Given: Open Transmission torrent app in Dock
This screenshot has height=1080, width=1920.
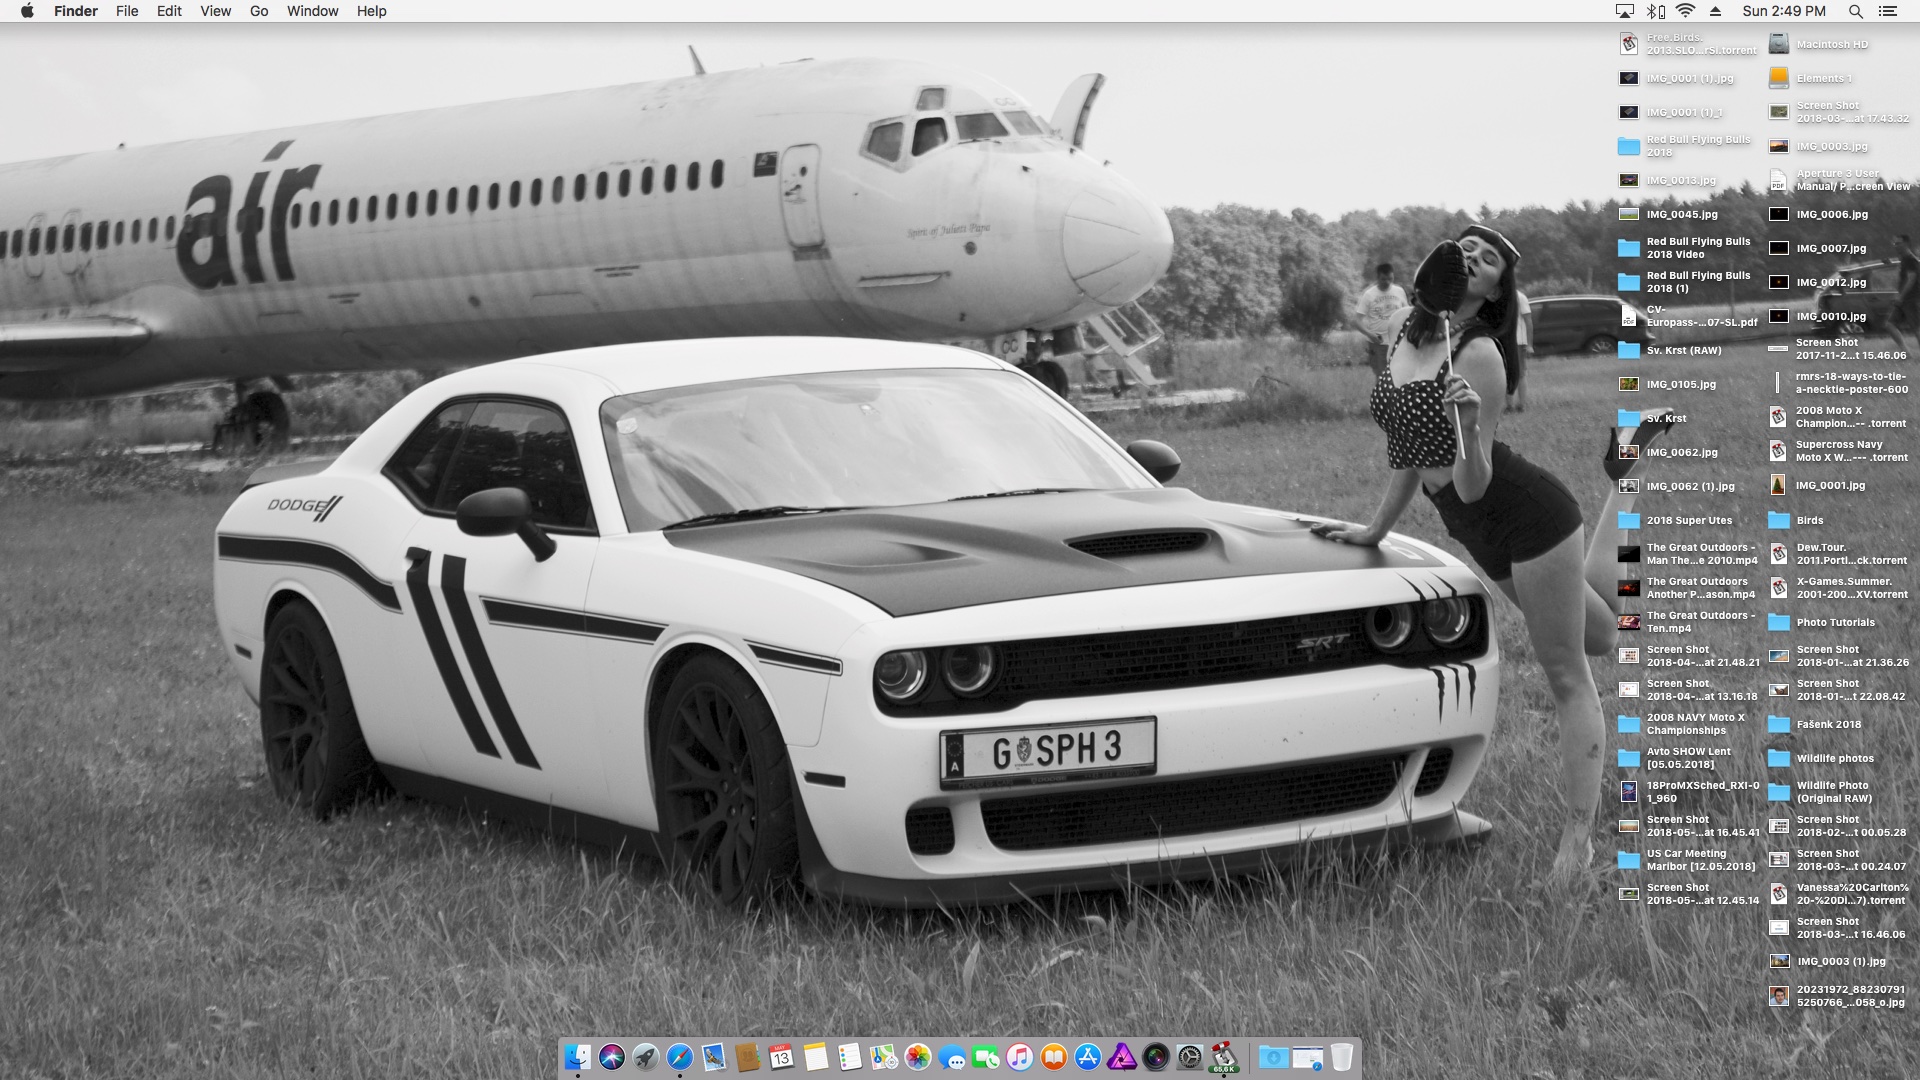Looking at the screenshot, I should tap(1224, 1057).
